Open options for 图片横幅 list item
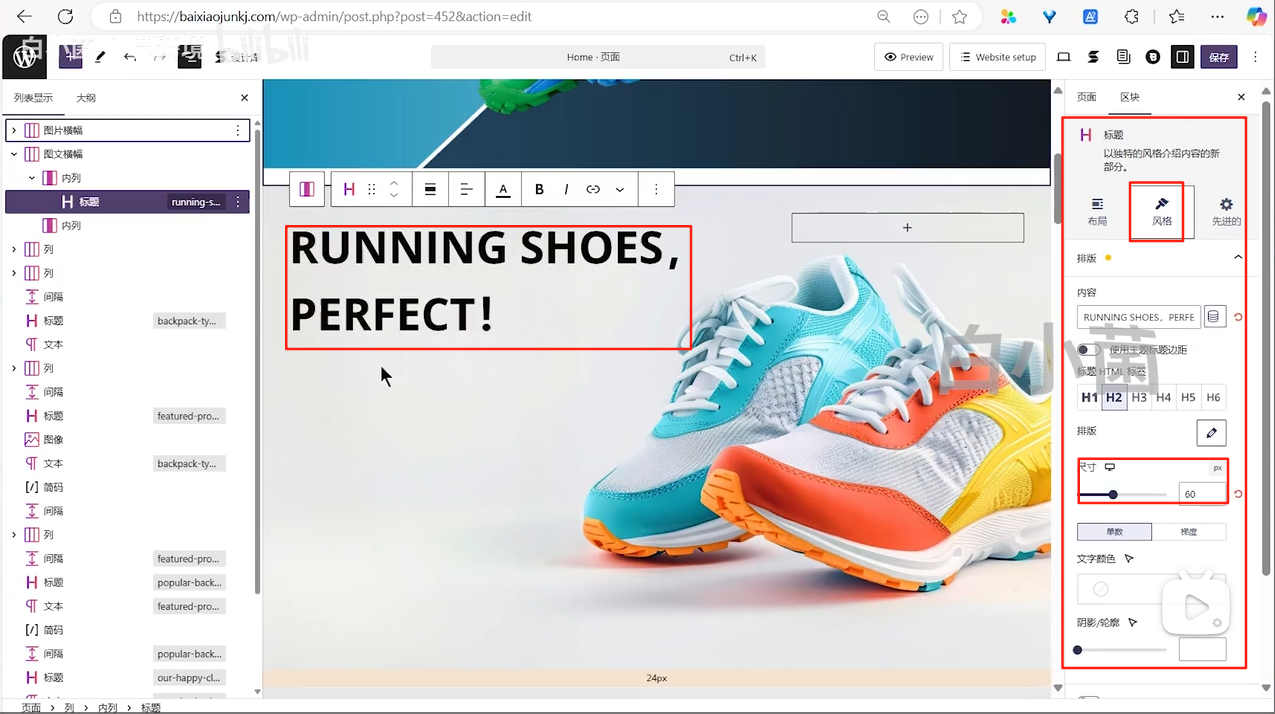The image size is (1275, 714). coord(237,130)
